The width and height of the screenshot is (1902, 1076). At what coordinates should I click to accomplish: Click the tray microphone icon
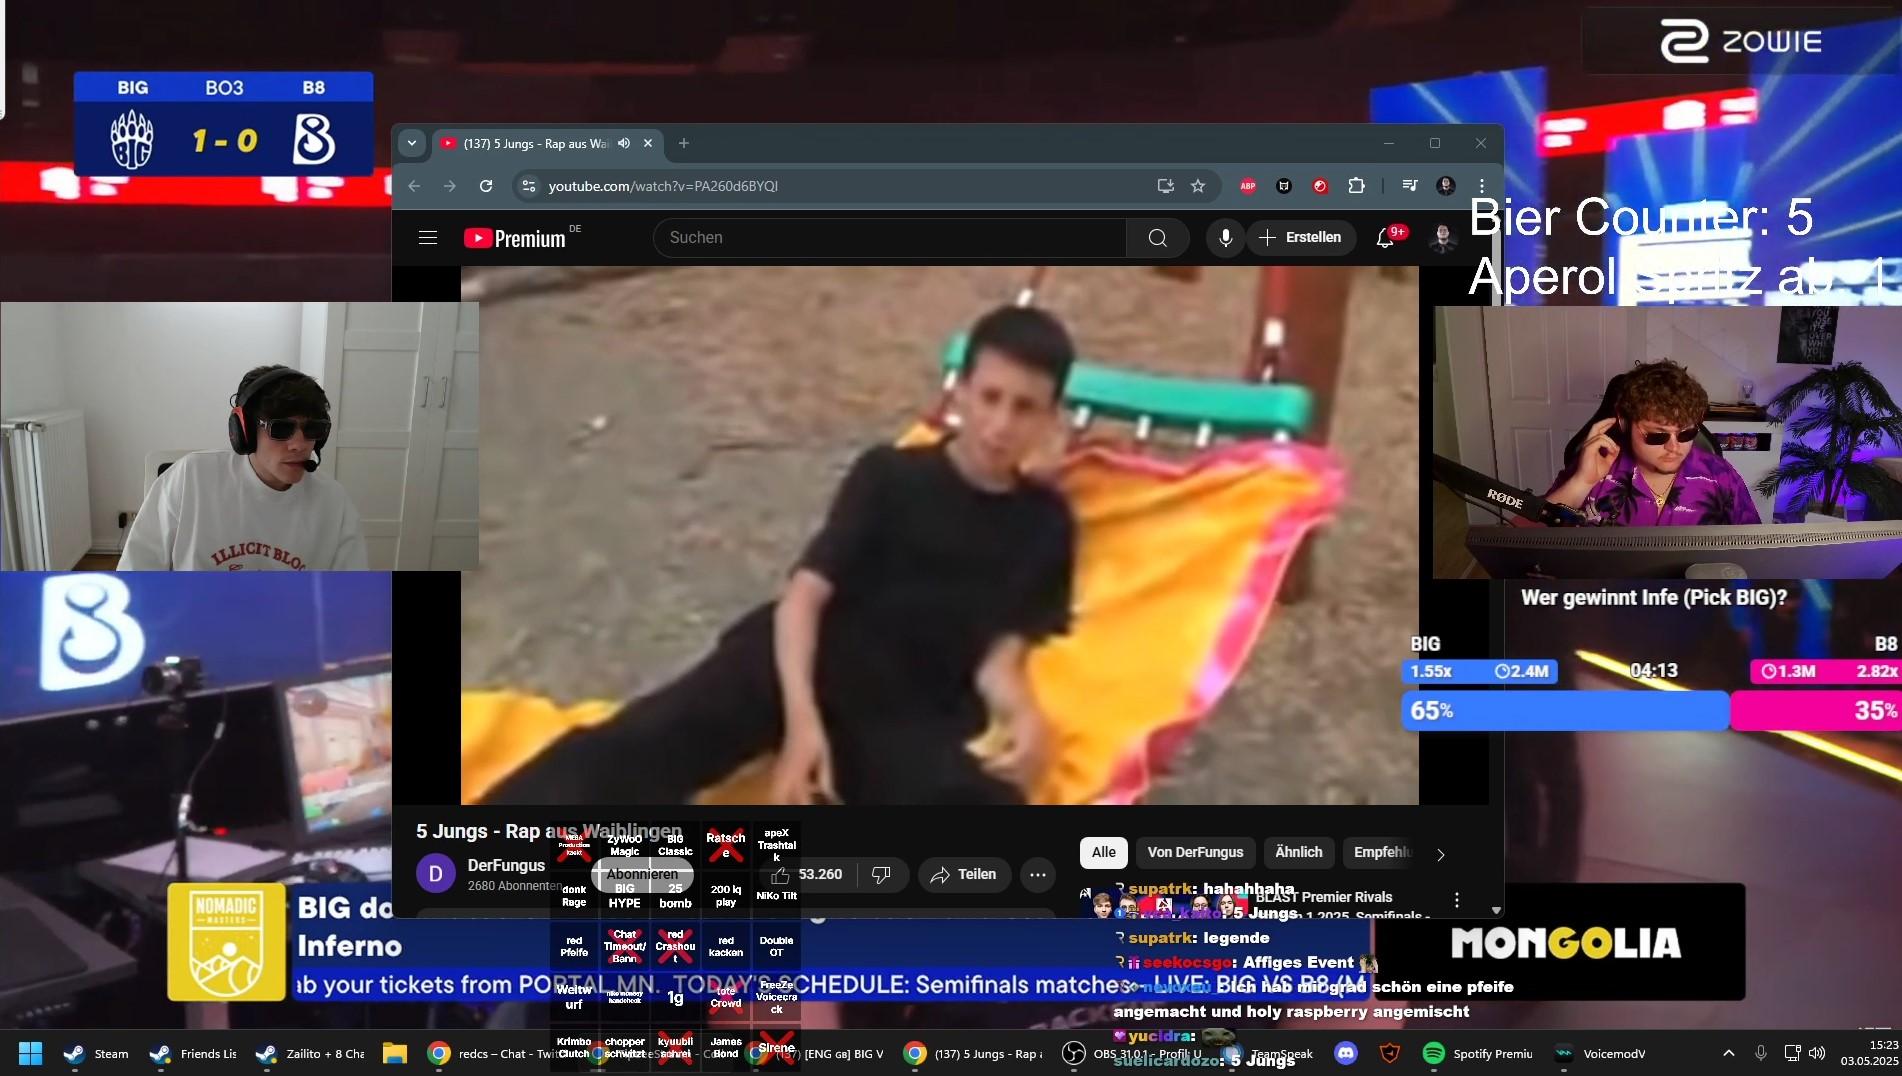(1761, 1053)
